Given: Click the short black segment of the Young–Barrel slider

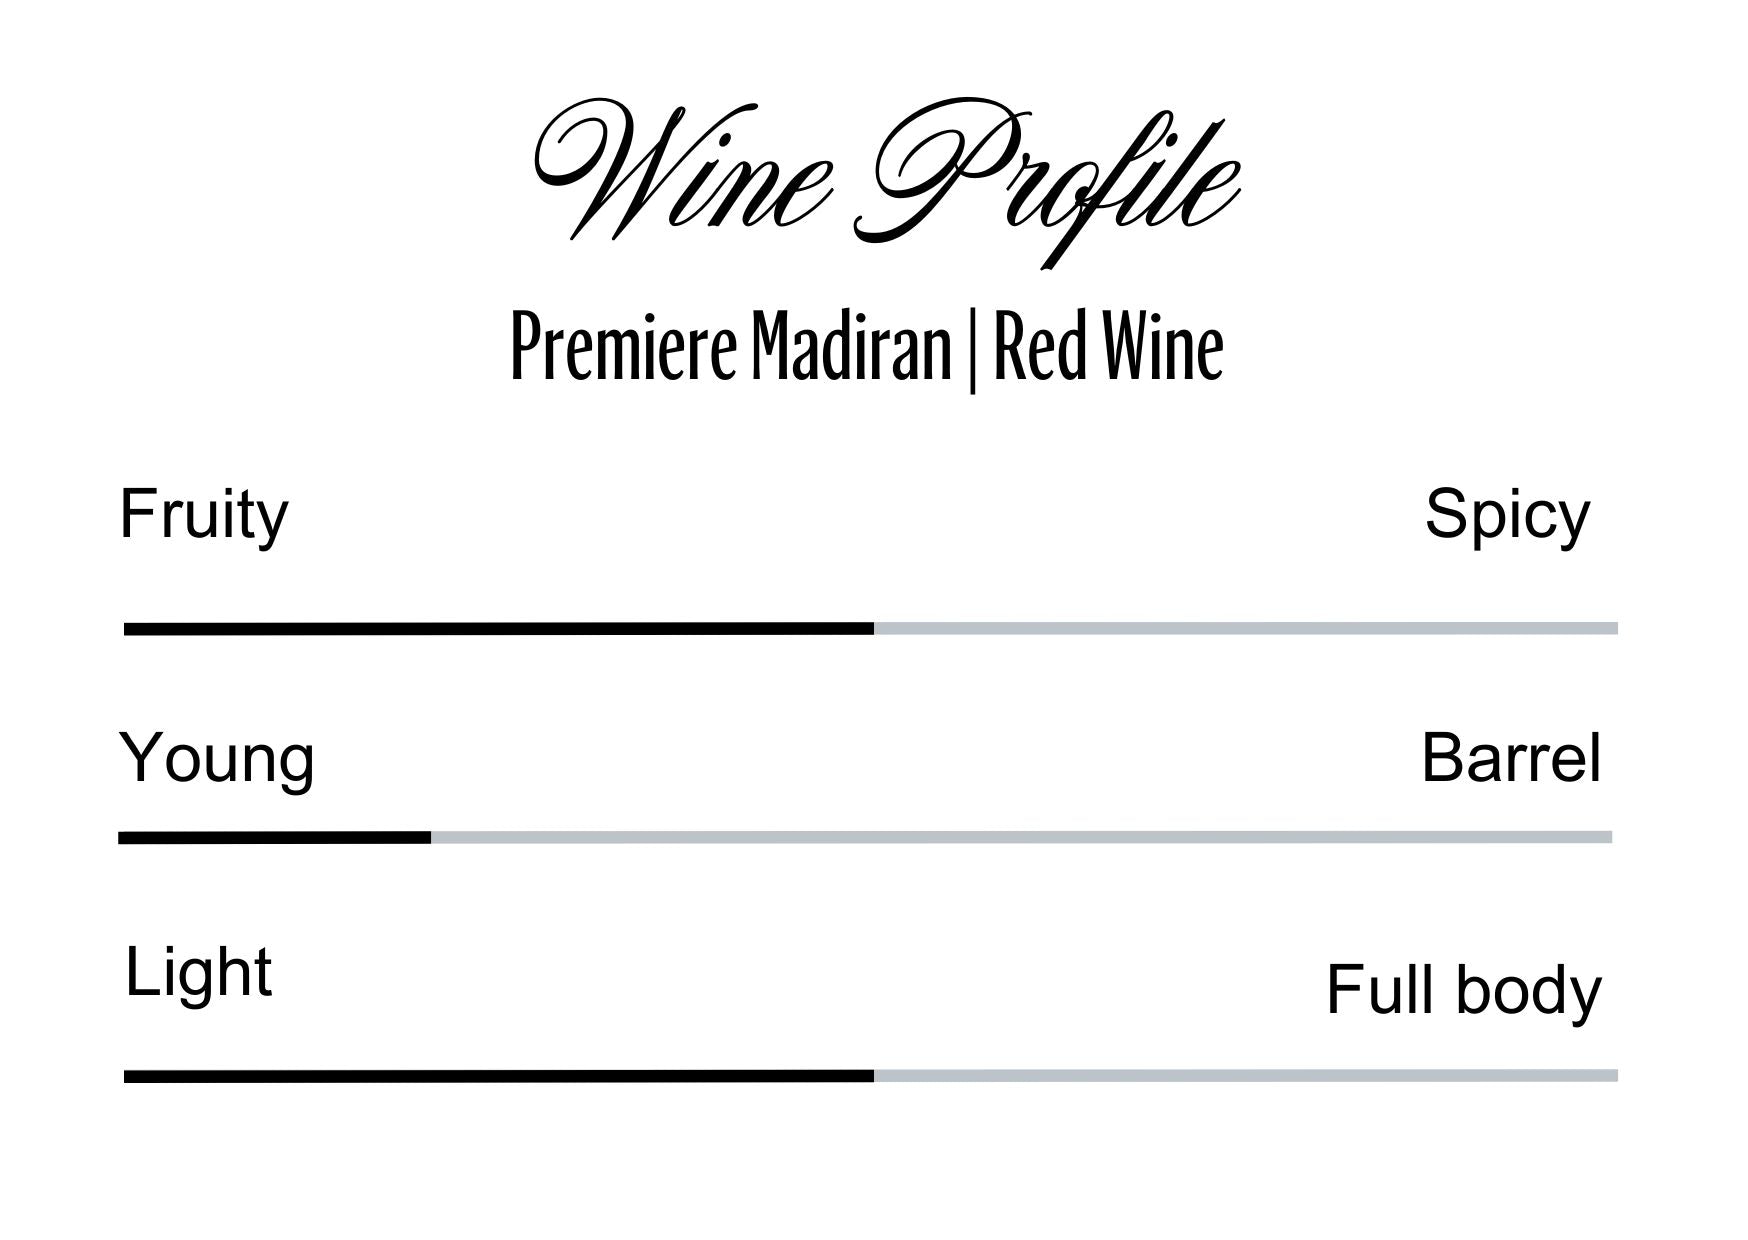Looking at the screenshot, I should (x=274, y=838).
